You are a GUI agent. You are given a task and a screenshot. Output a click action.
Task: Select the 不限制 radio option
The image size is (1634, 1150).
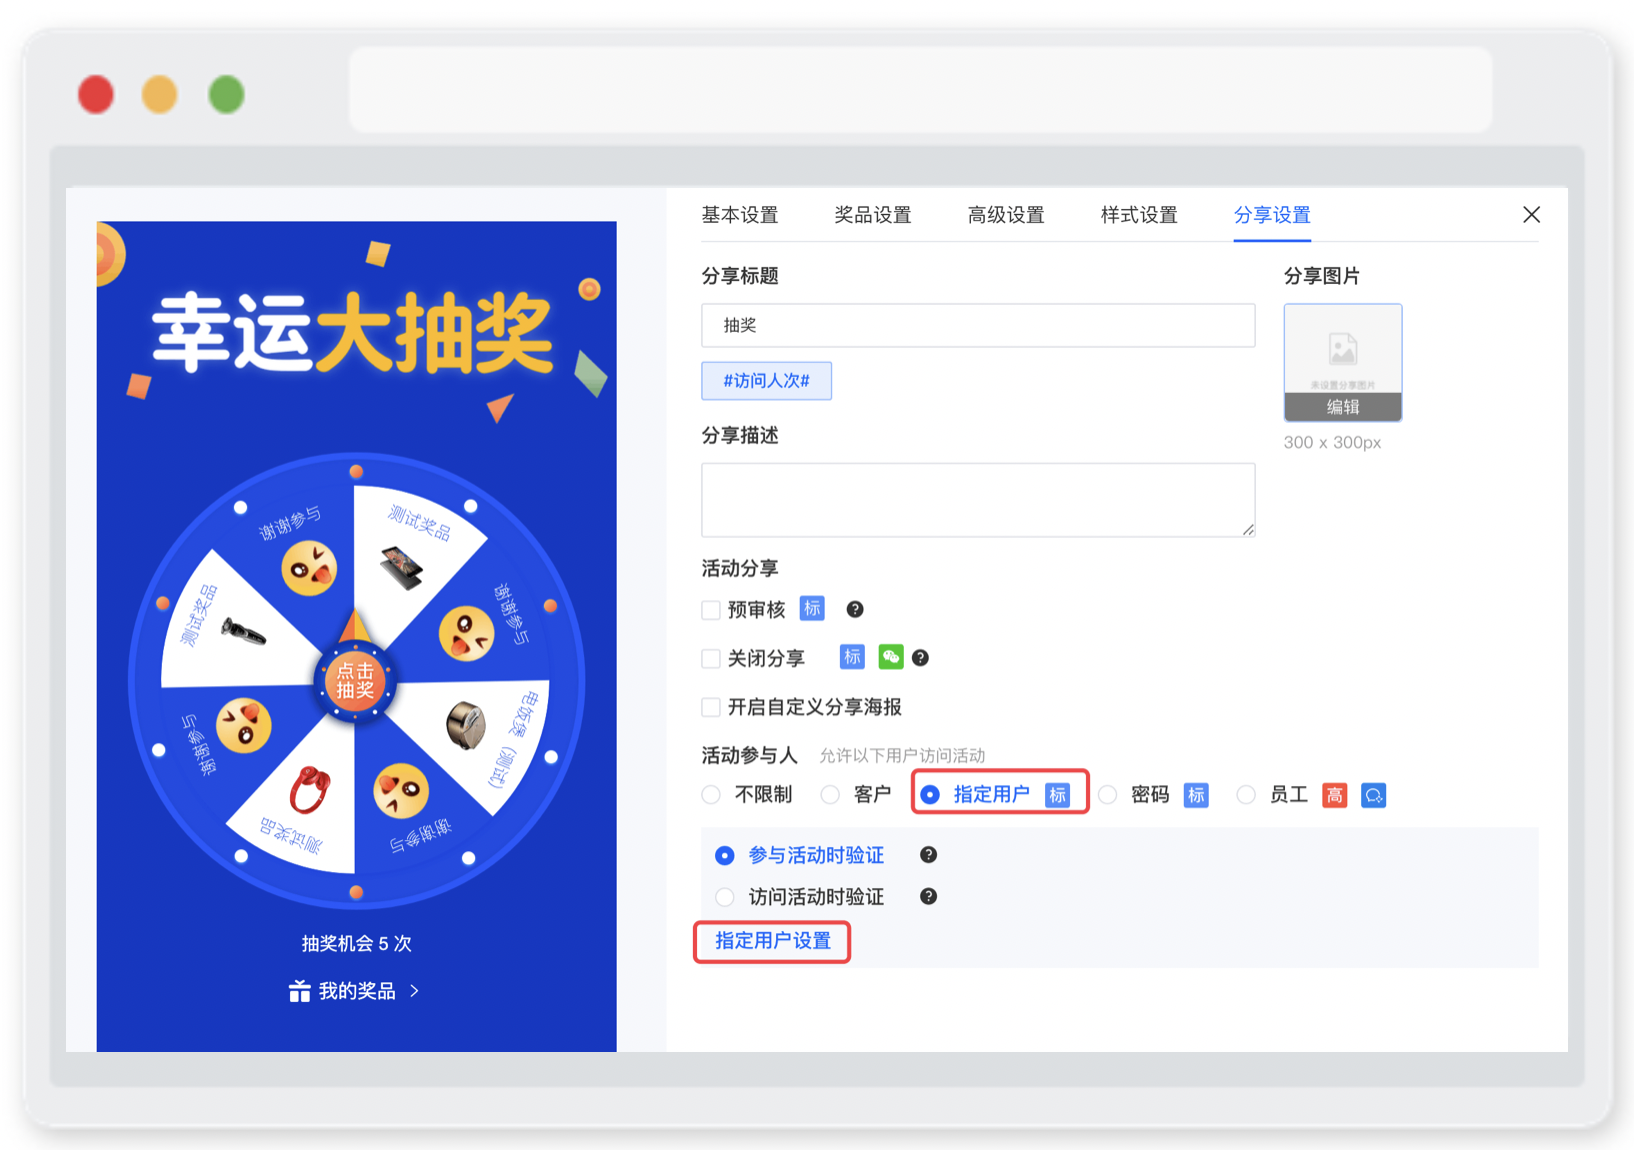(x=711, y=795)
